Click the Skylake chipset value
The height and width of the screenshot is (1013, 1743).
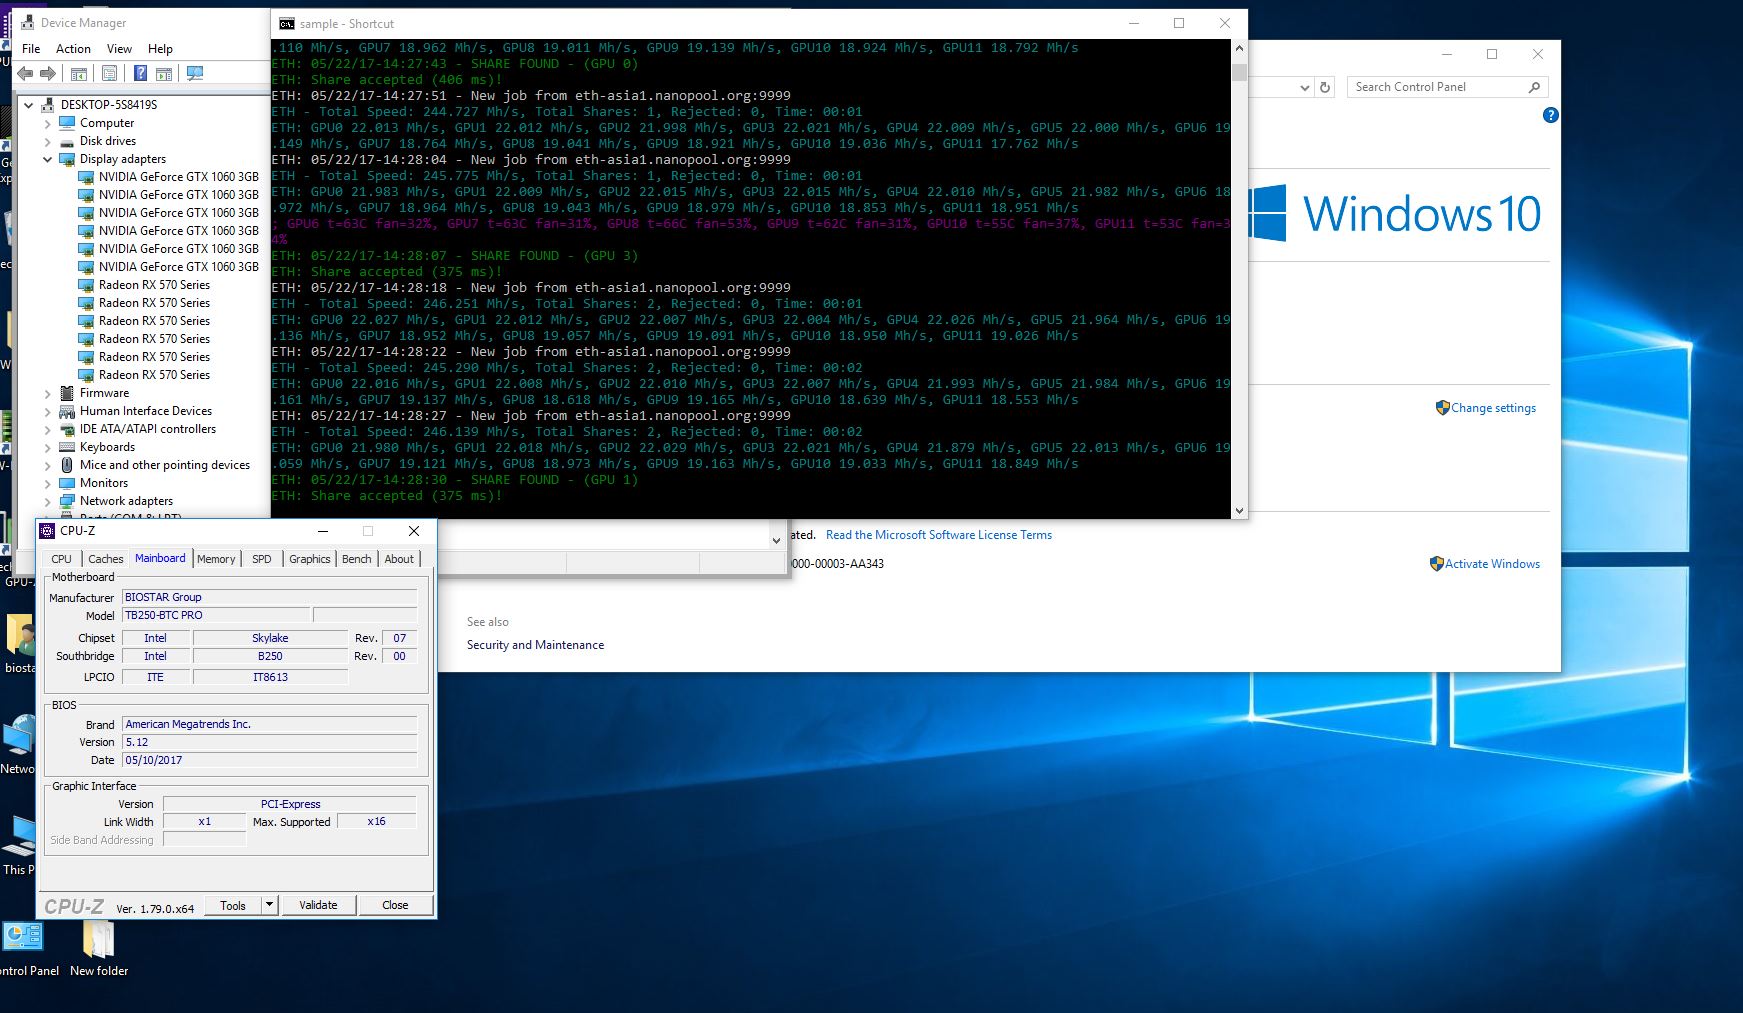pos(270,638)
